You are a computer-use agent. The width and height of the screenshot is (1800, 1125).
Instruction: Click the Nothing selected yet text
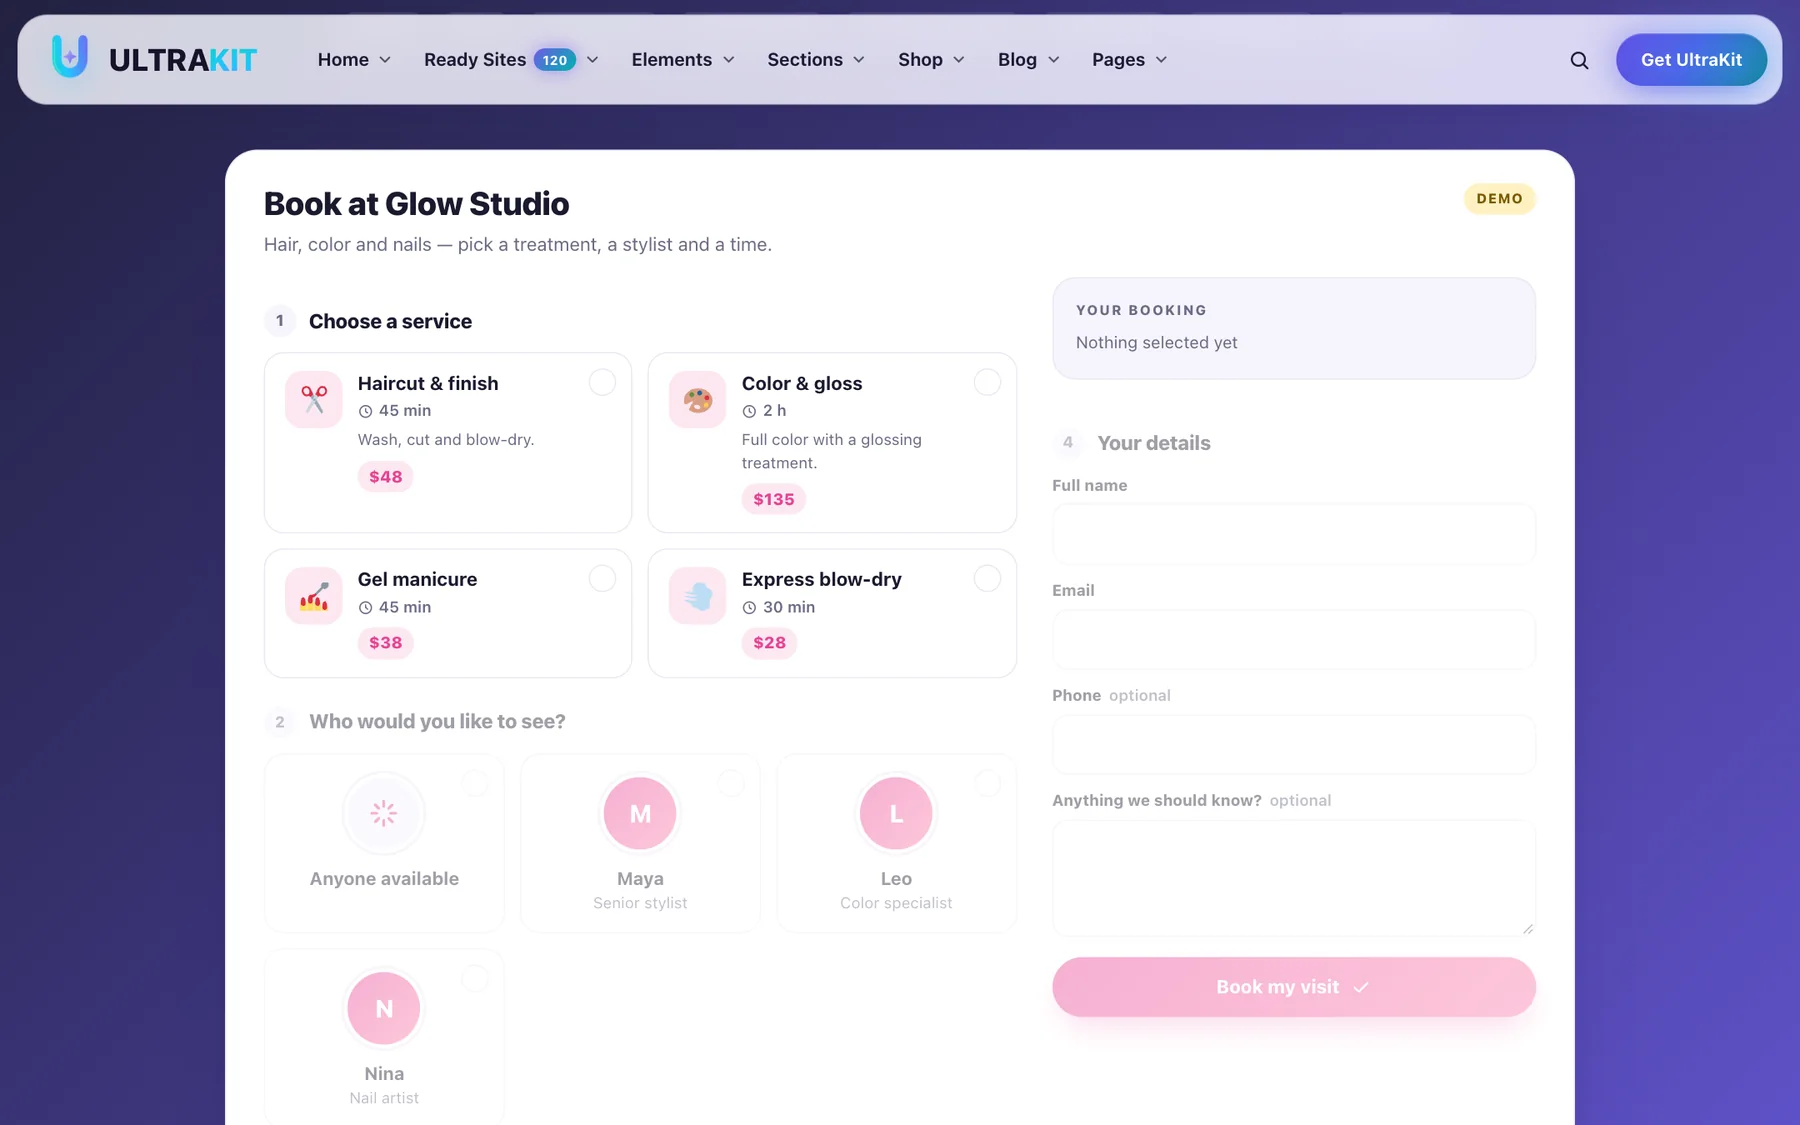click(1156, 342)
